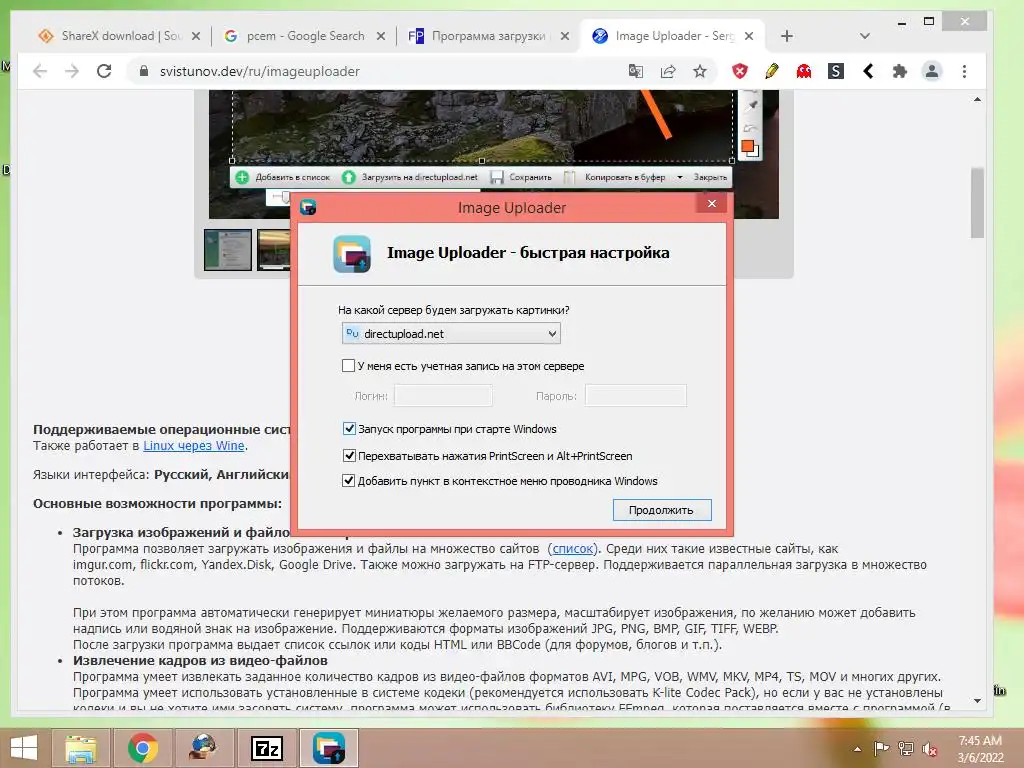This screenshot has height=768, width=1024.
Task: Click the site lock icon in address bar
Action: click(144, 71)
